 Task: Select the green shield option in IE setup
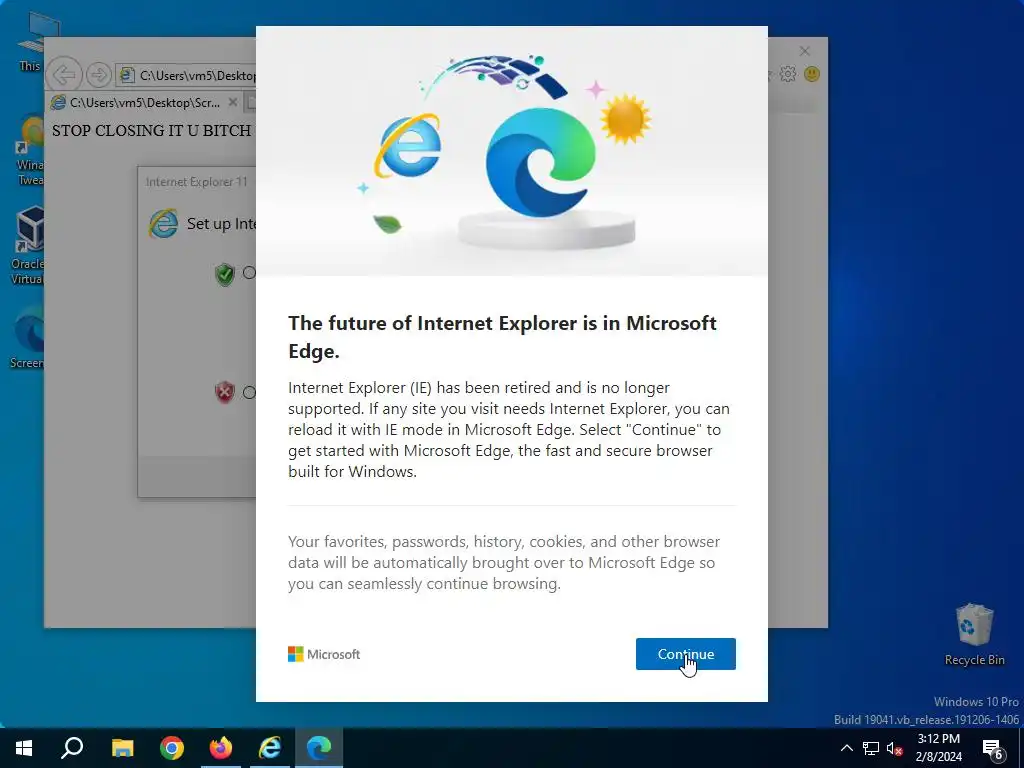(249, 272)
